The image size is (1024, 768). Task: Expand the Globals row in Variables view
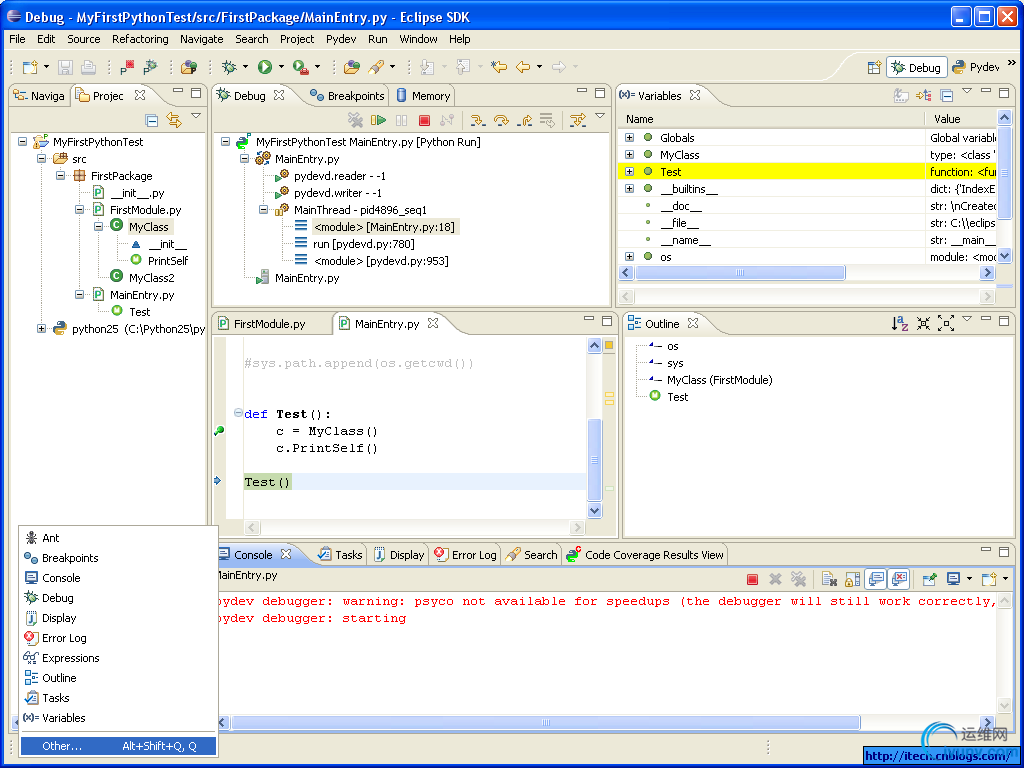click(630, 138)
